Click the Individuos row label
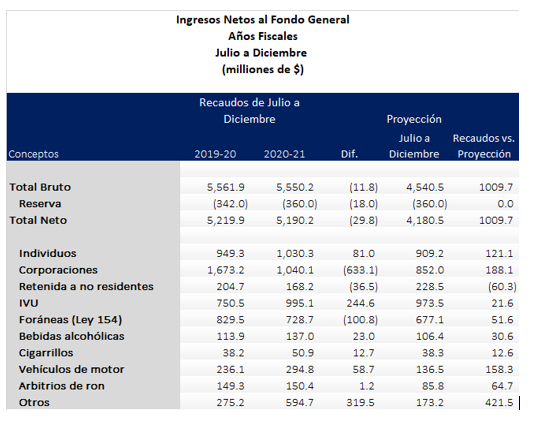Image resolution: width=534 pixels, height=429 pixels. point(48,253)
